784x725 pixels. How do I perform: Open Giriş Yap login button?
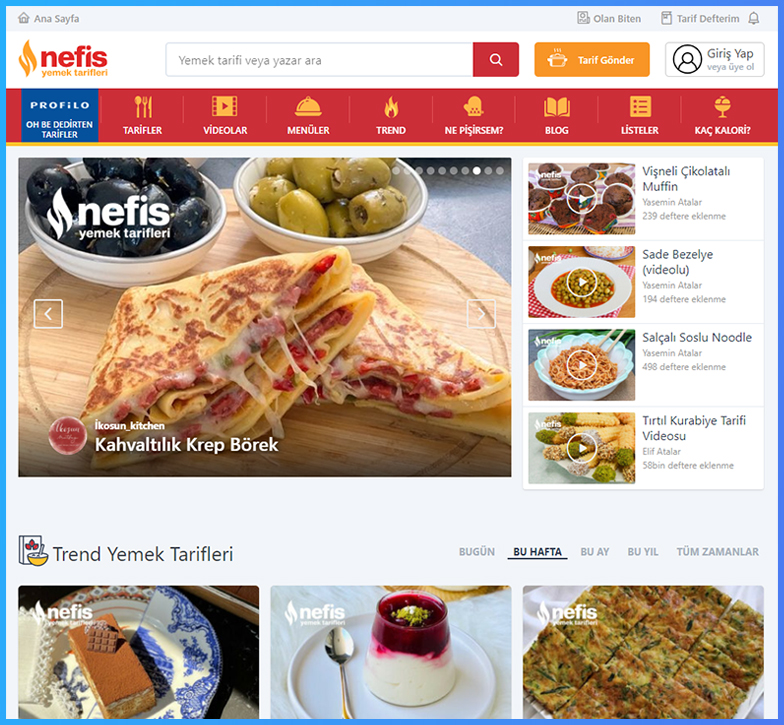pyautogui.click(x=714, y=60)
